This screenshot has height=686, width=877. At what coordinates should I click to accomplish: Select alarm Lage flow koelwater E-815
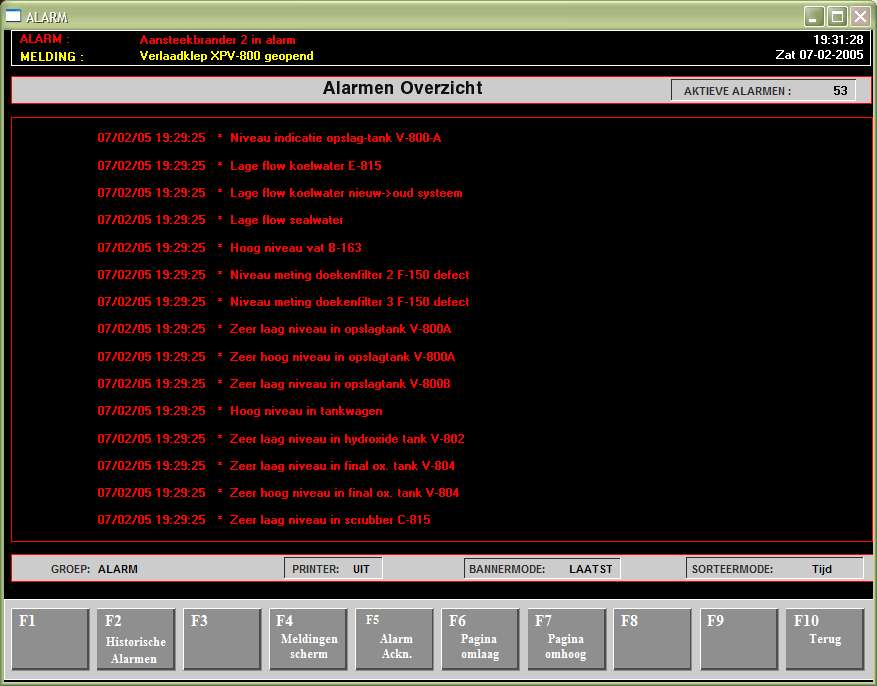pyautogui.click(x=305, y=166)
